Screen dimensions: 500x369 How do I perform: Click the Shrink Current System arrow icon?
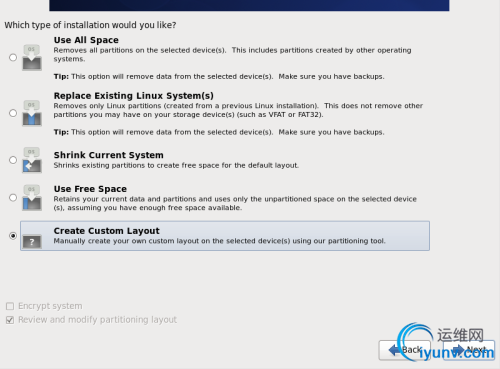pos(32,160)
